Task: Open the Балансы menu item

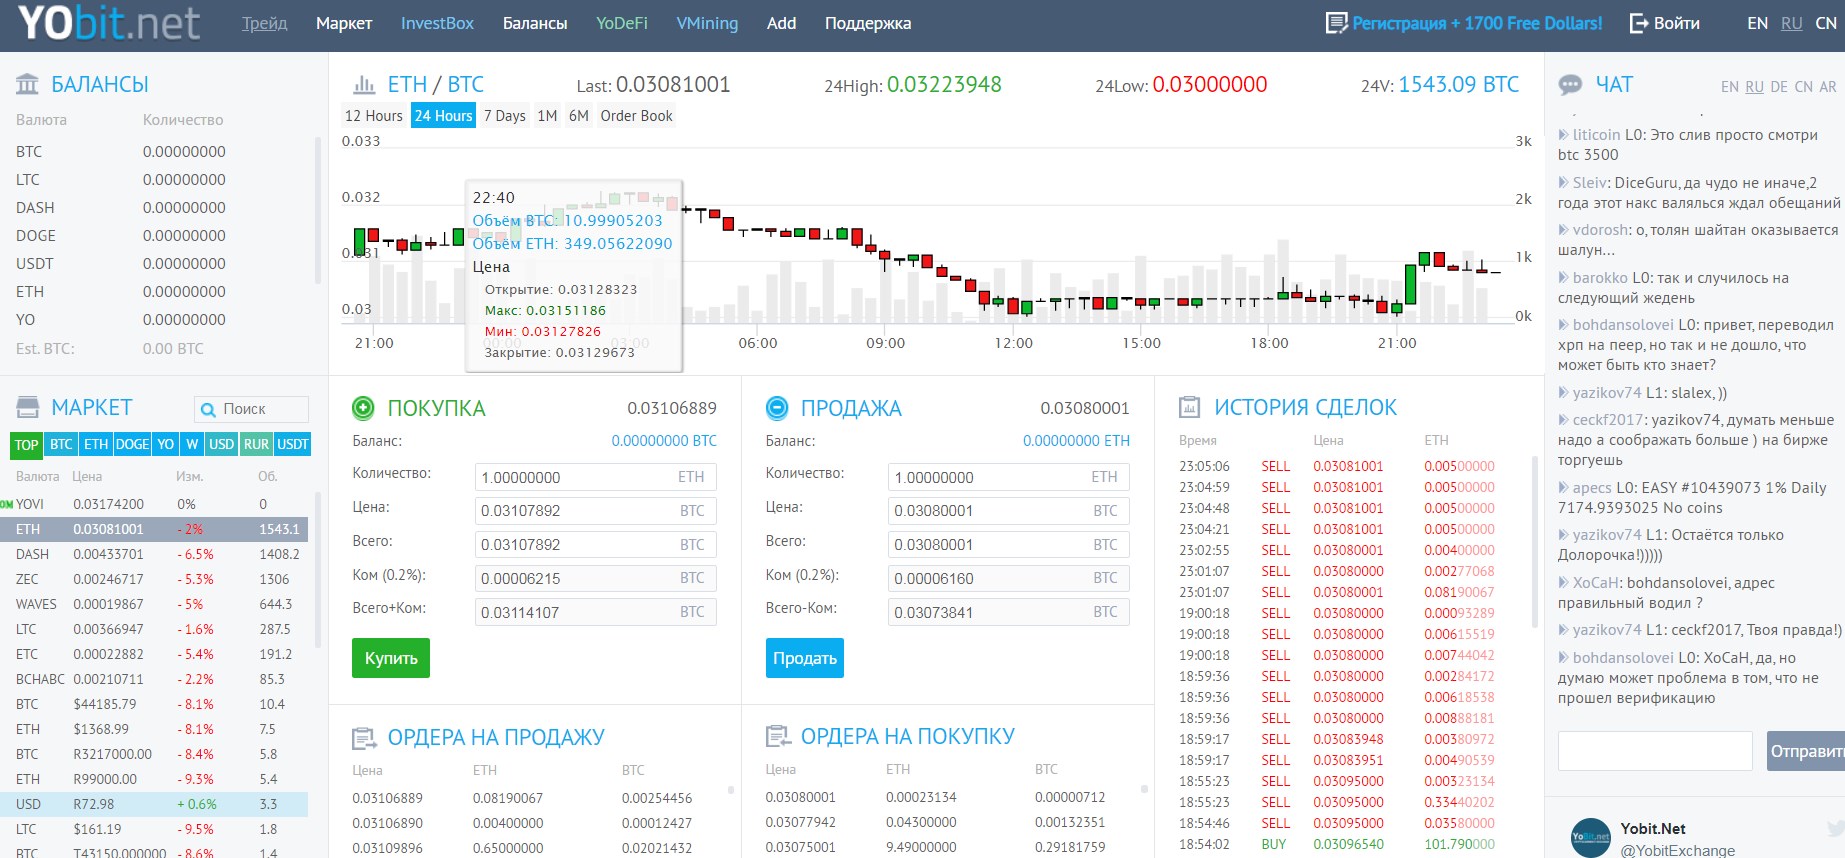Action: point(535,23)
